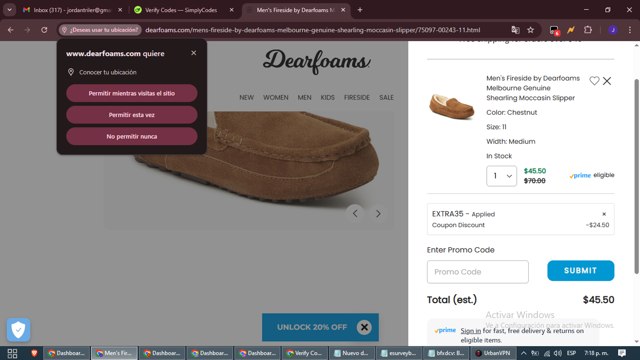Select the Men's Fireside by Dearfoams tab
Screen dimensions: 640x360
coord(296,10)
